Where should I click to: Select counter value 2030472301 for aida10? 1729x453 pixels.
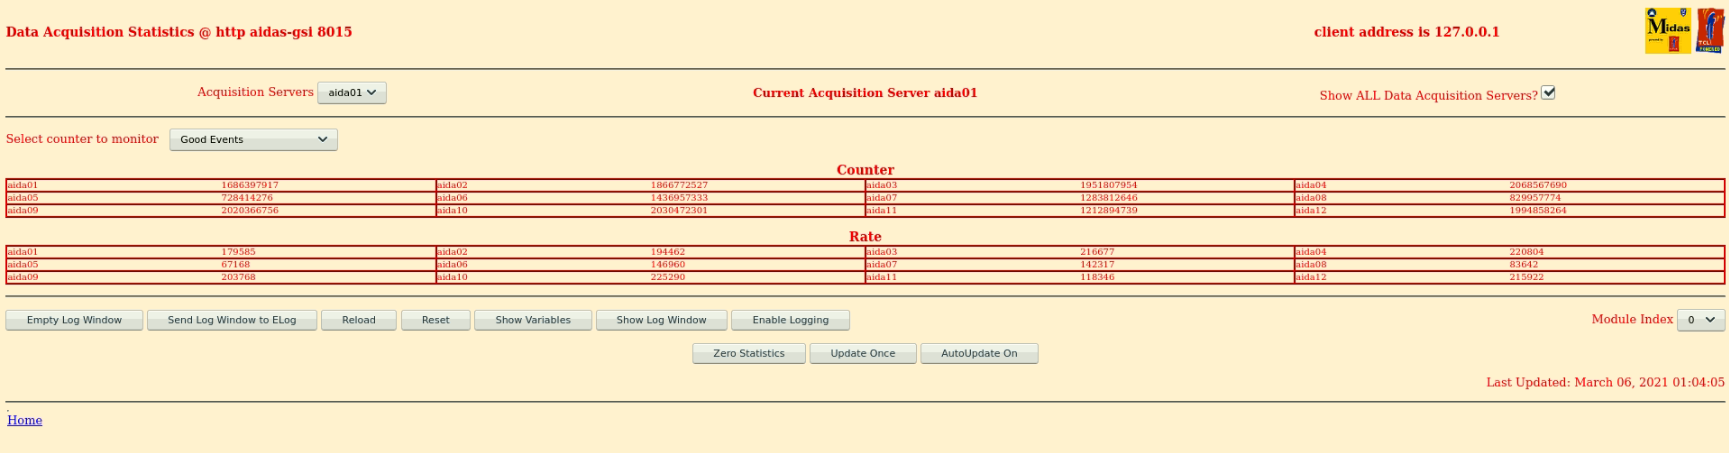coord(679,211)
